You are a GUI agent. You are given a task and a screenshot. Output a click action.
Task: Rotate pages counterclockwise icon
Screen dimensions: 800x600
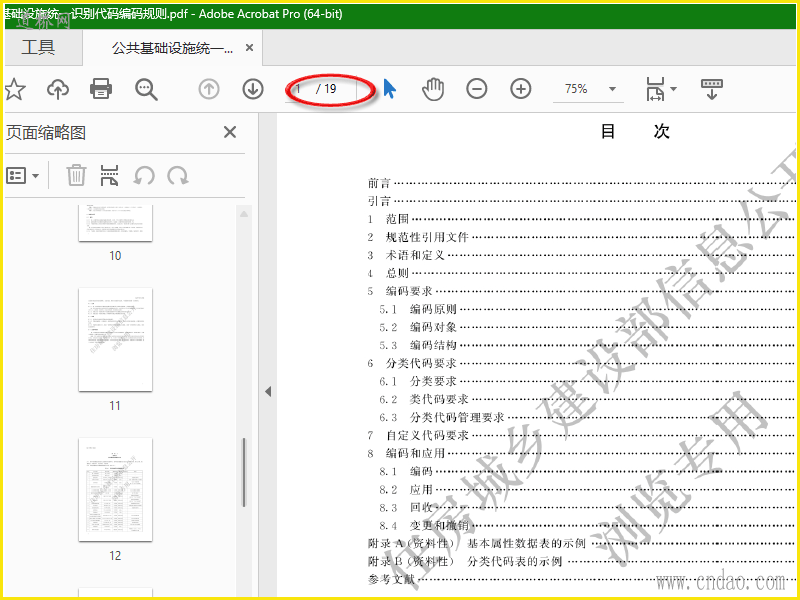(x=144, y=176)
